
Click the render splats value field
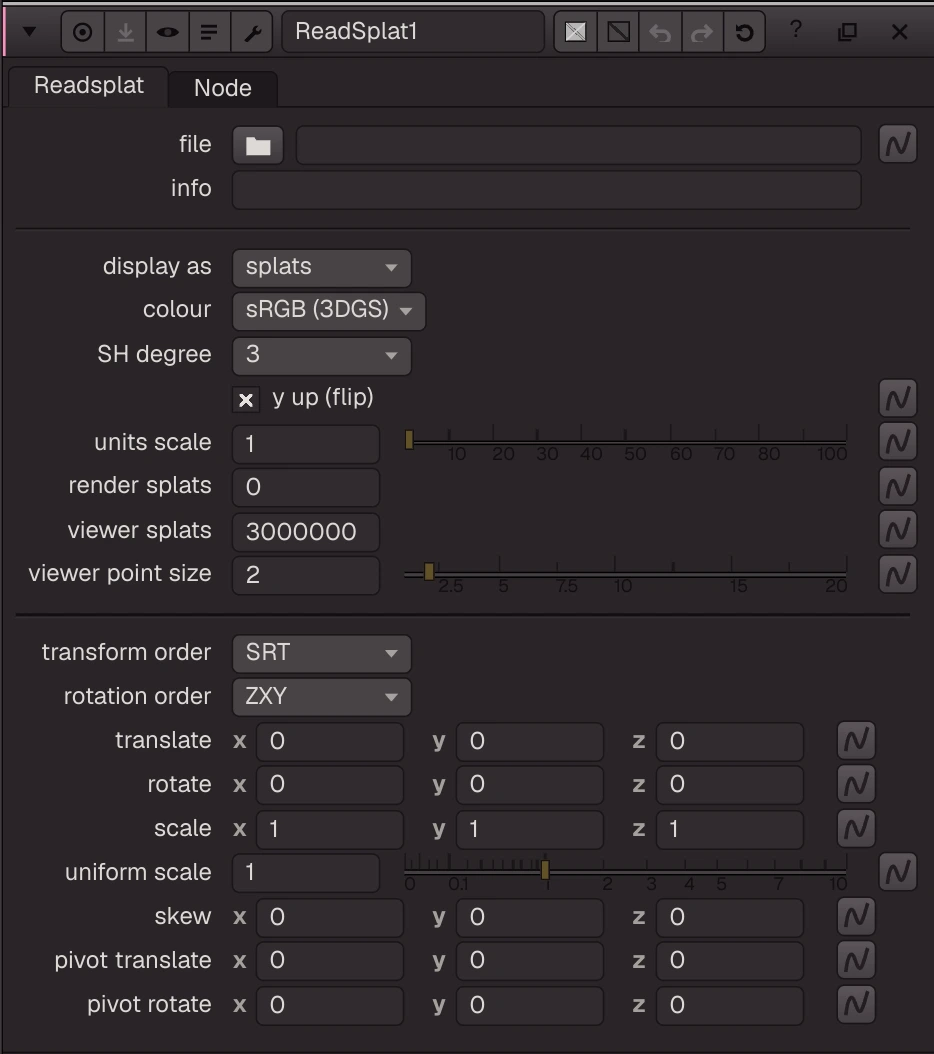point(306,487)
